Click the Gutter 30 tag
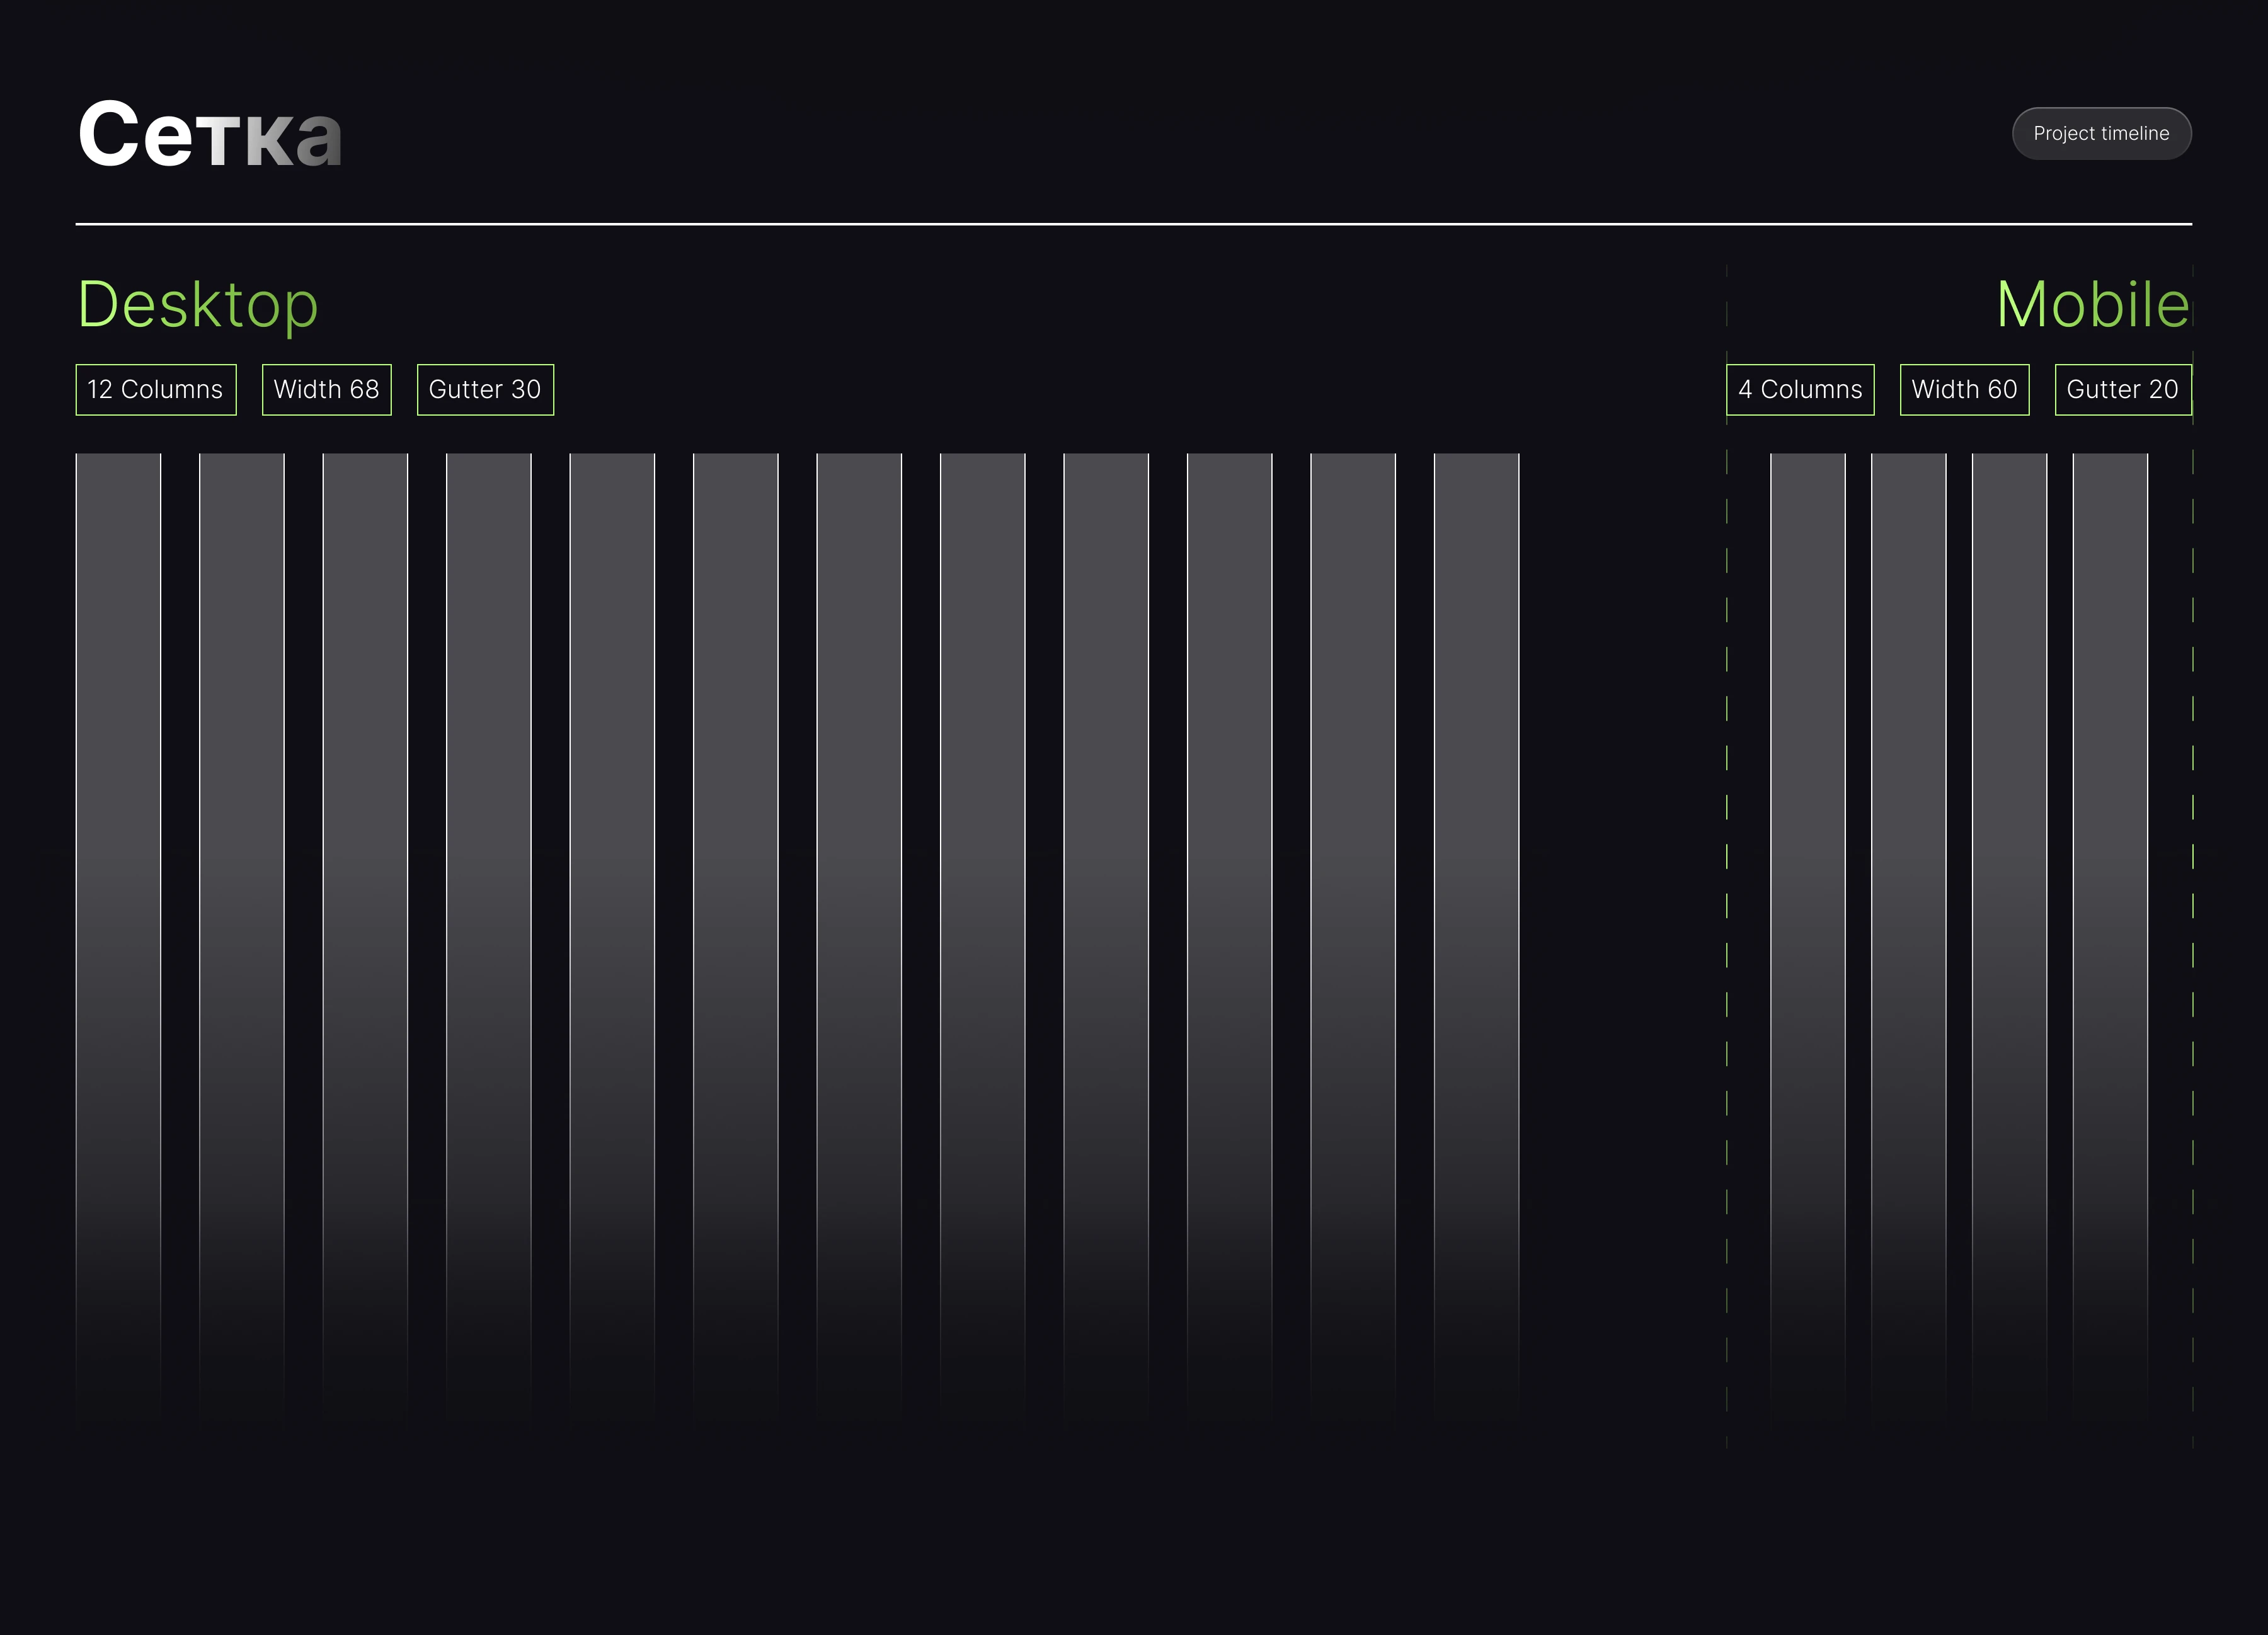The width and height of the screenshot is (2268, 1635). click(485, 389)
